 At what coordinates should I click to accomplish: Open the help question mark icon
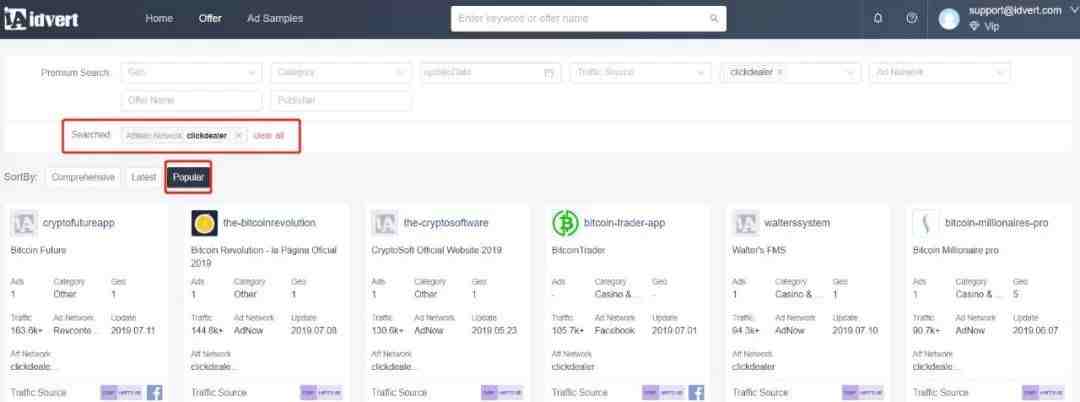(x=912, y=19)
